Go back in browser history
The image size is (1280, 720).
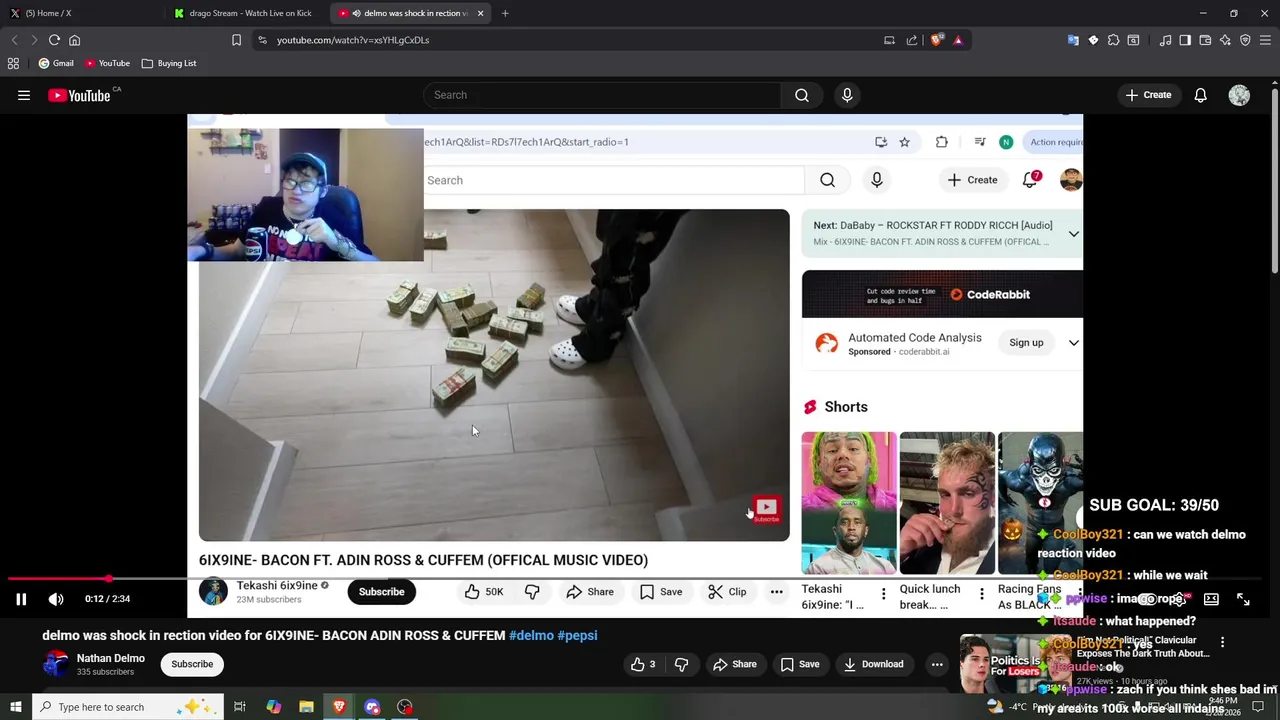pyautogui.click(x=14, y=40)
